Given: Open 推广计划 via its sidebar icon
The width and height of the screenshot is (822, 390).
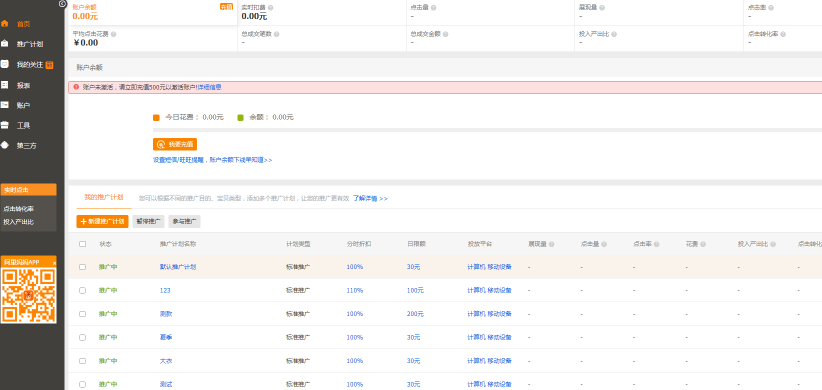Looking at the screenshot, I should click(x=4, y=44).
